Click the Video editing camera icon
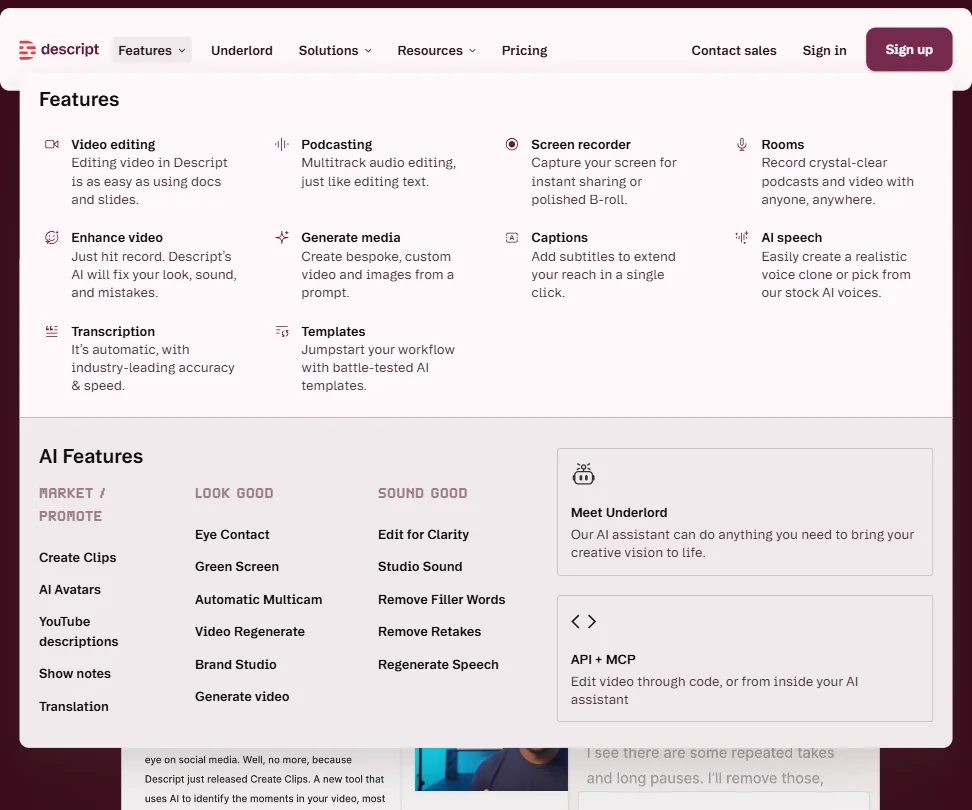The width and height of the screenshot is (972, 810). click(x=52, y=144)
